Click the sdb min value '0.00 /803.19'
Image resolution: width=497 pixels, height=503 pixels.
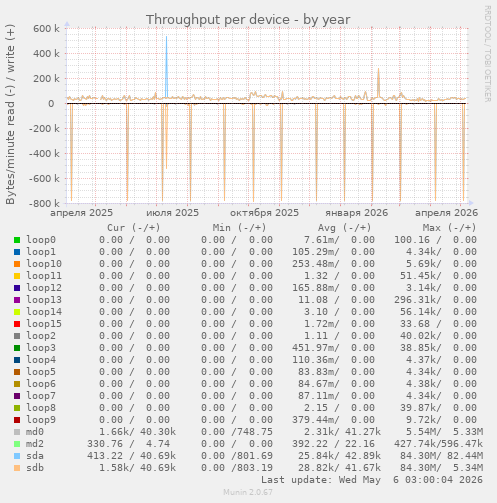tap(237, 468)
